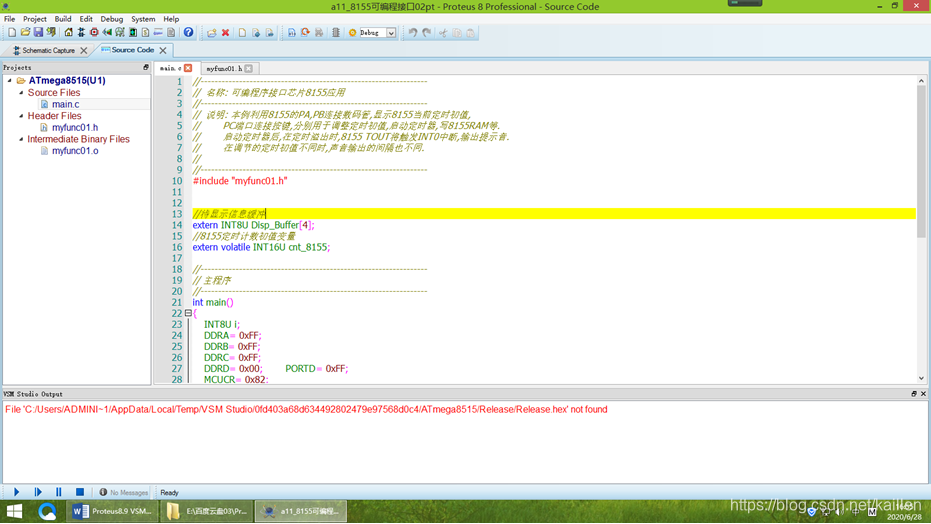
Task: Click the Add Project folder icon
Action: tap(212, 33)
